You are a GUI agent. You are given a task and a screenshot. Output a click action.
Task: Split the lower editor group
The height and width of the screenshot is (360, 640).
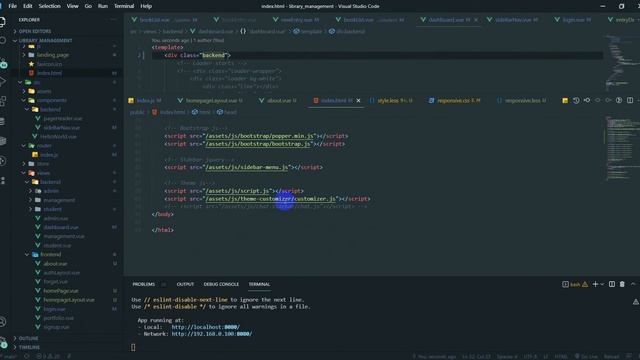tap(630, 100)
